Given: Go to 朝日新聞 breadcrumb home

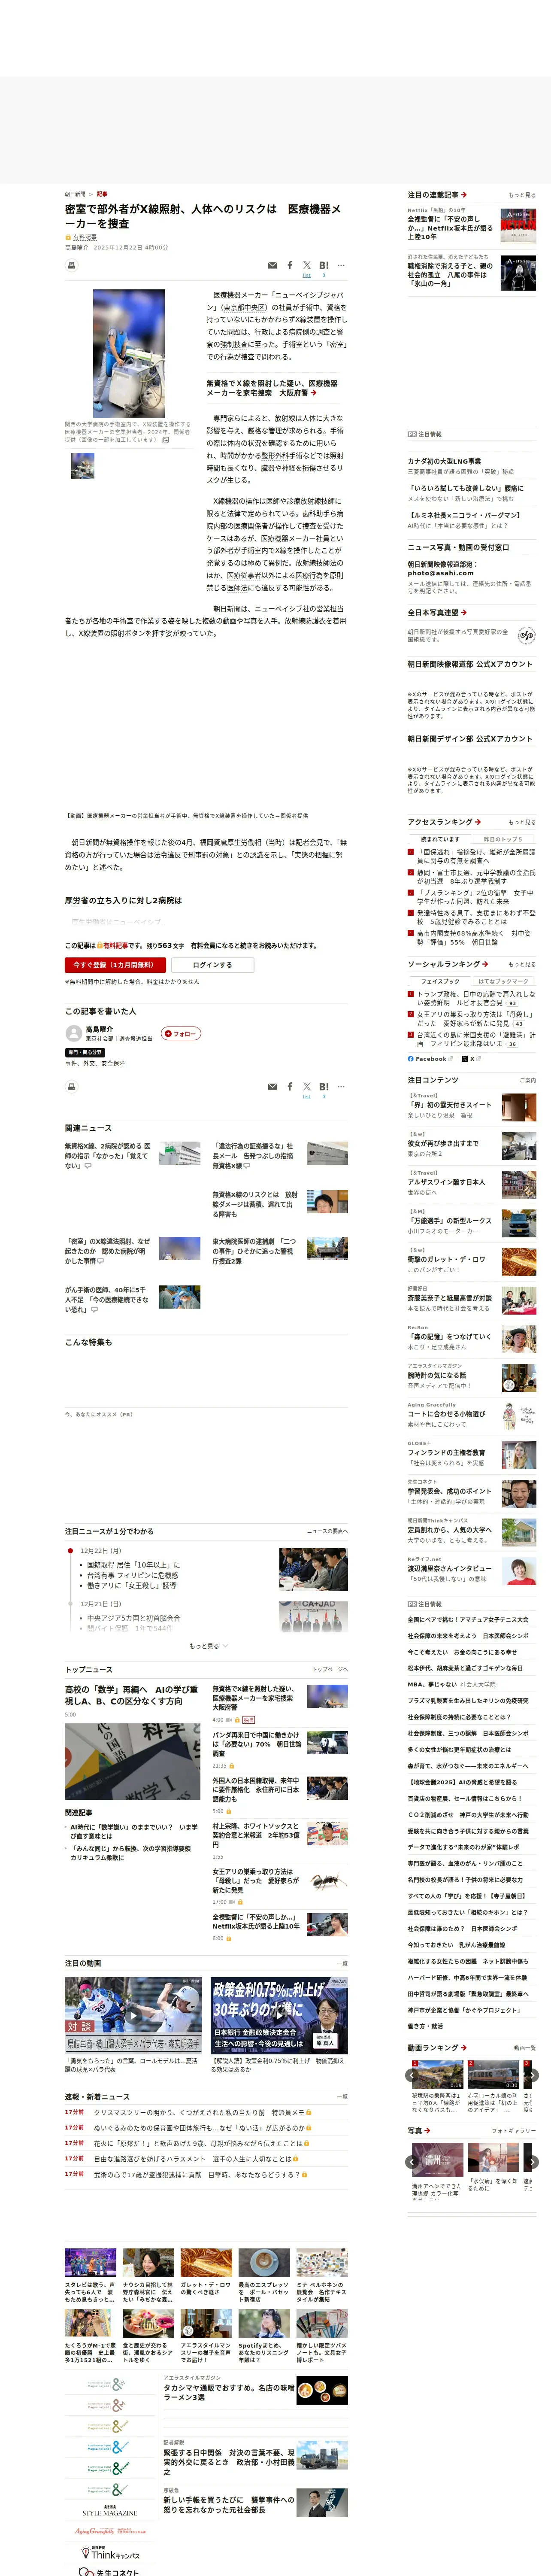Looking at the screenshot, I should coord(75,194).
